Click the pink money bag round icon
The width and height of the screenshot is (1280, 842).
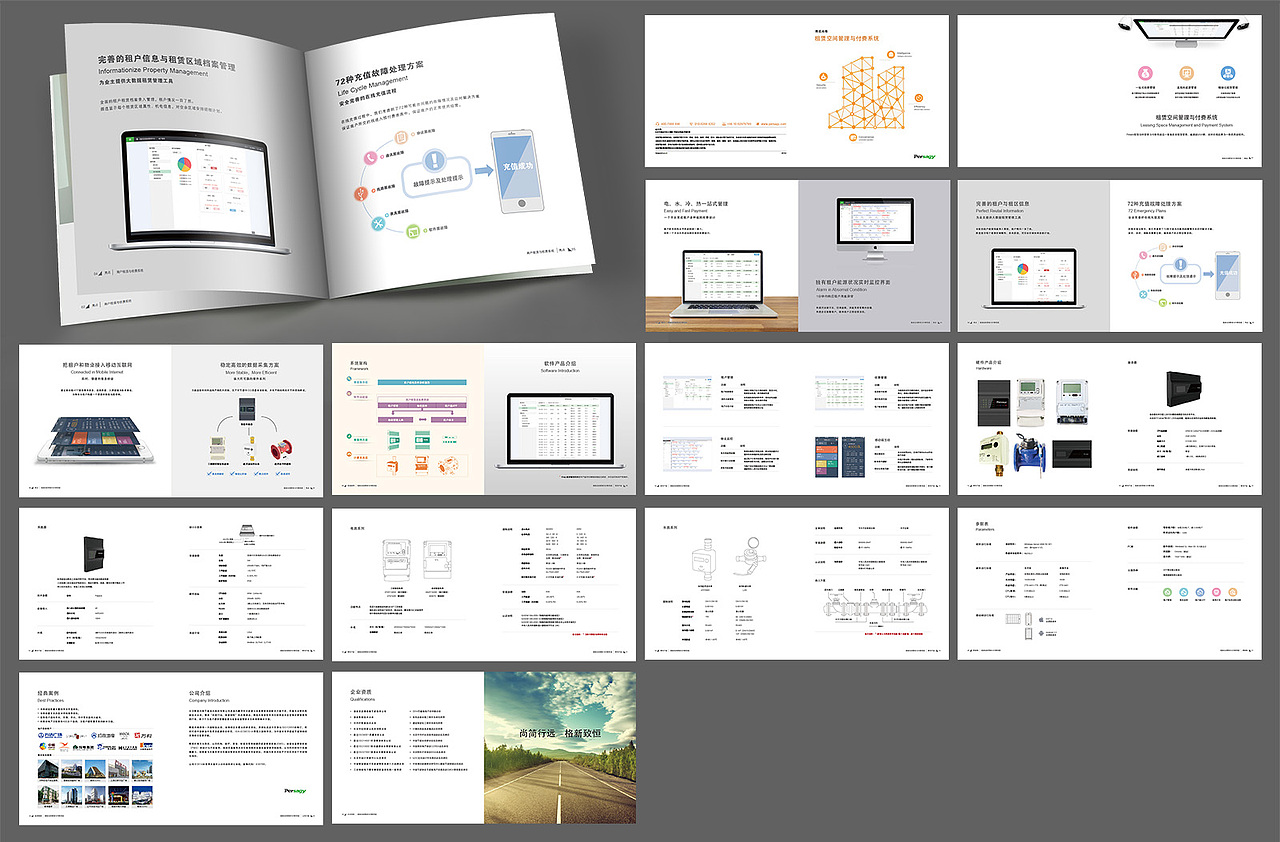coord(1146,73)
